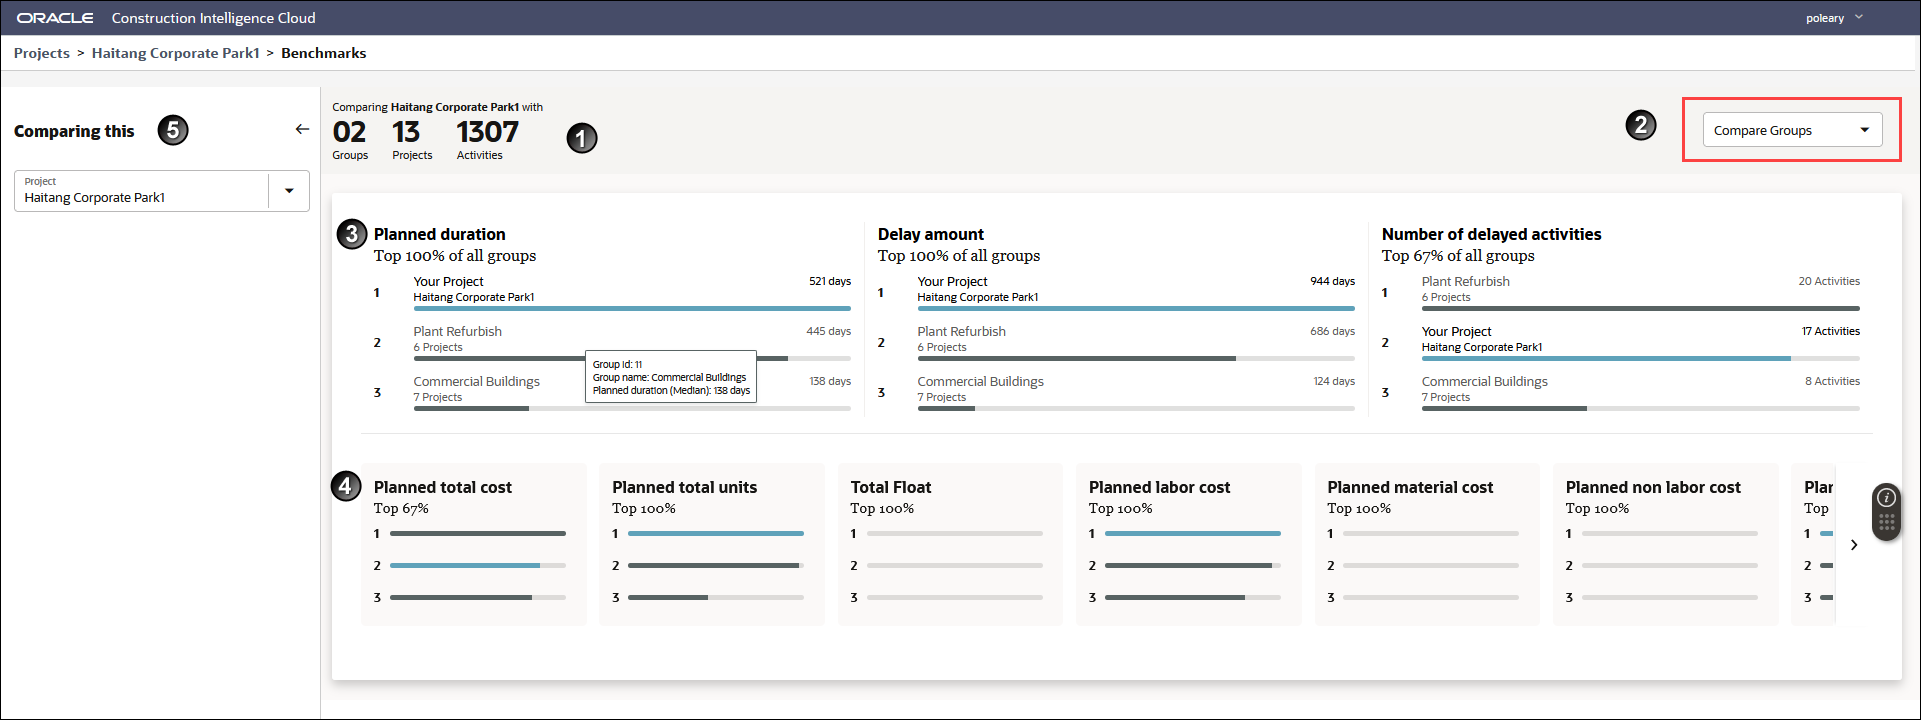Click Your Project in delayed activities list
This screenshot has width=1921, height=720.
(1456, 331)
